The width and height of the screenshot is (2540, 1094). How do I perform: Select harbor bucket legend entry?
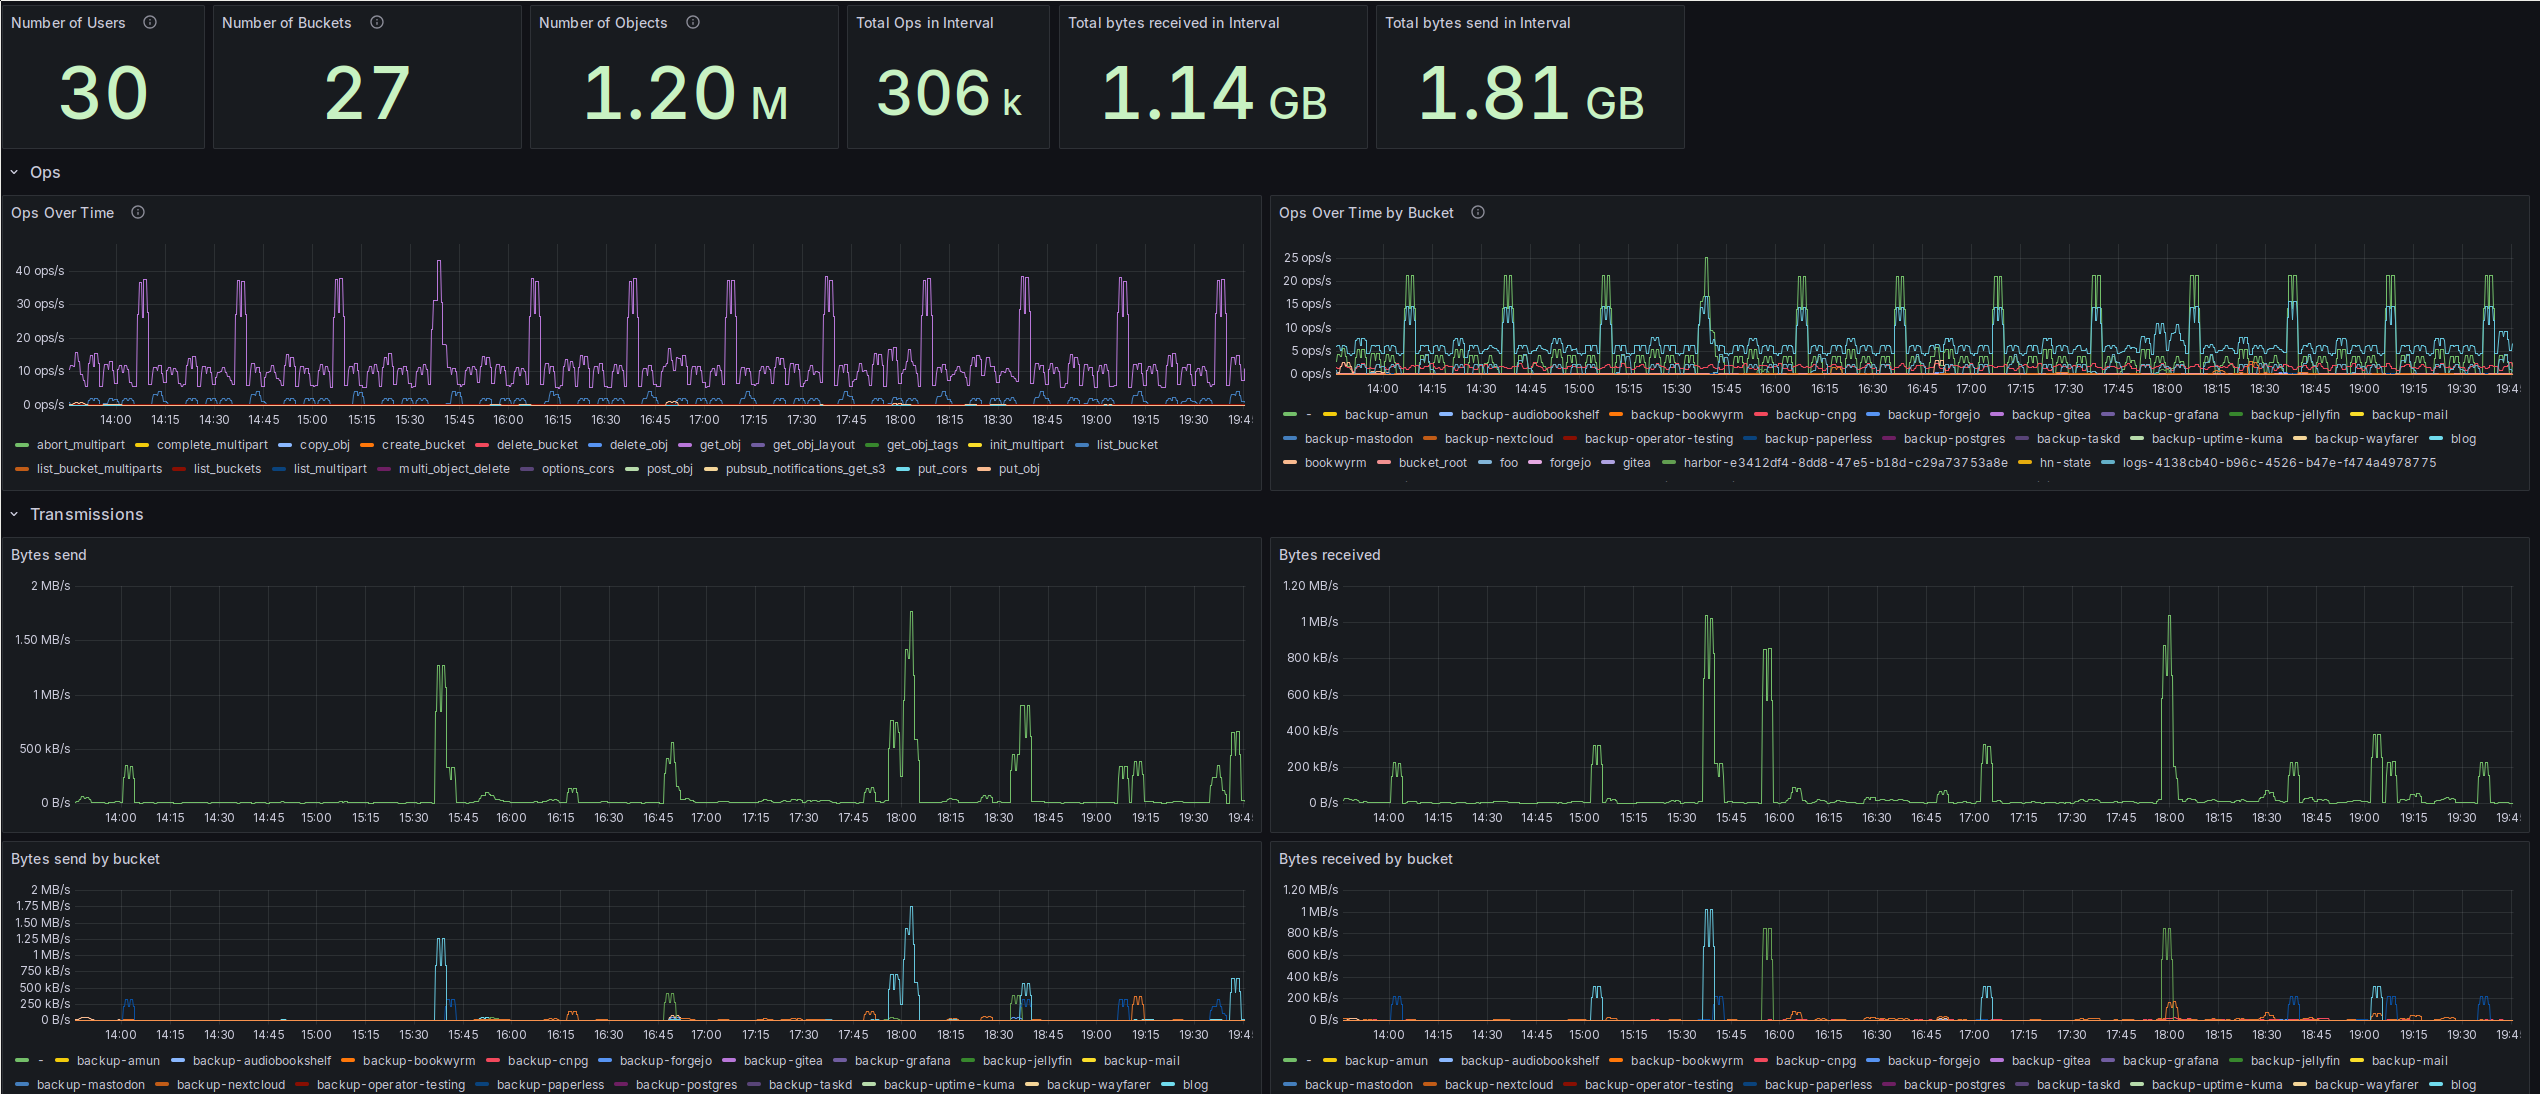point(1844,463)
